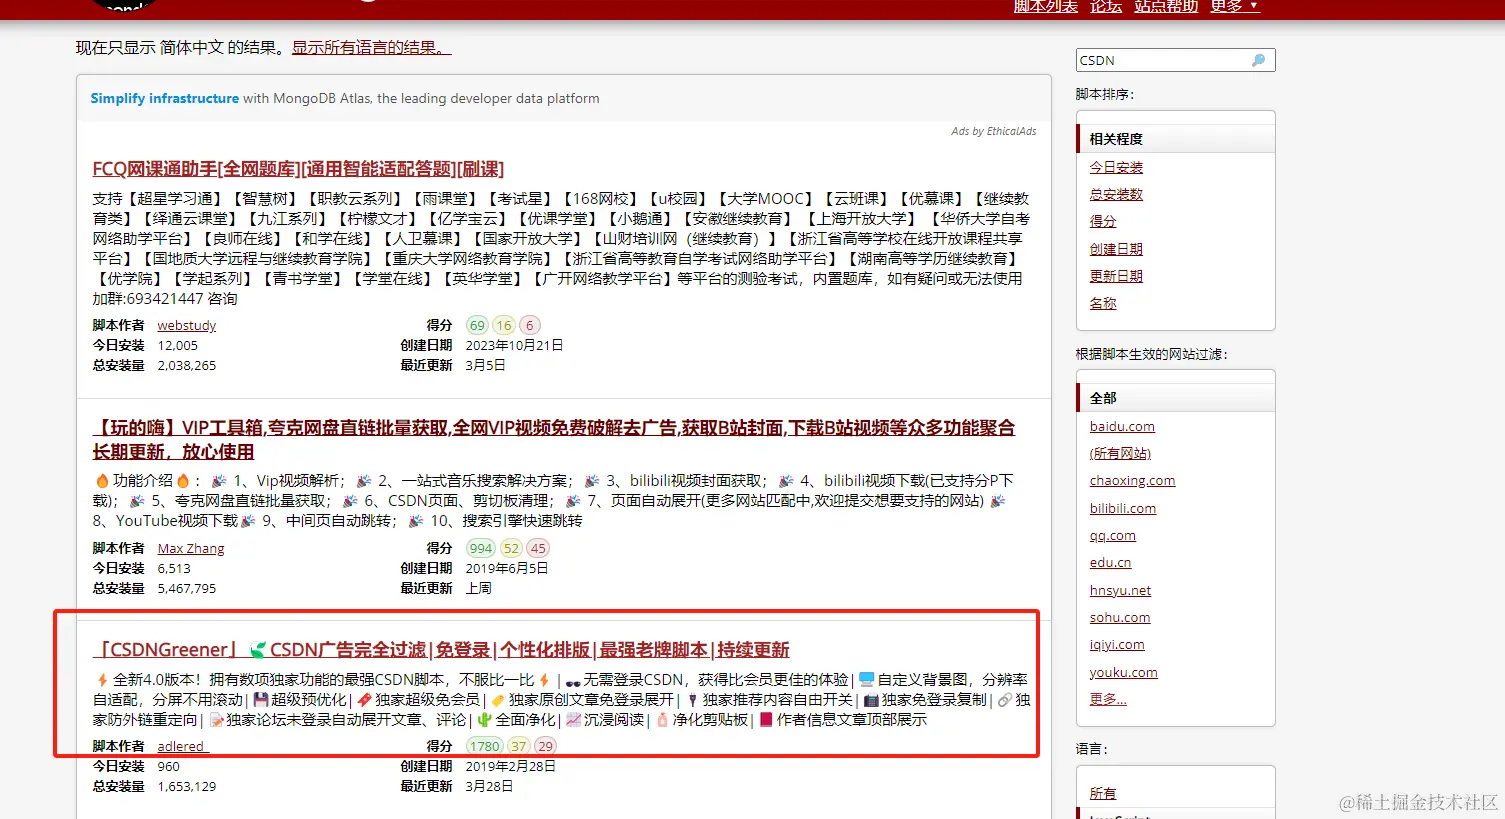Viewport: 1505px width, 819px height.
Task: Click the green 994 rating badge
Action: click(481, 548)
